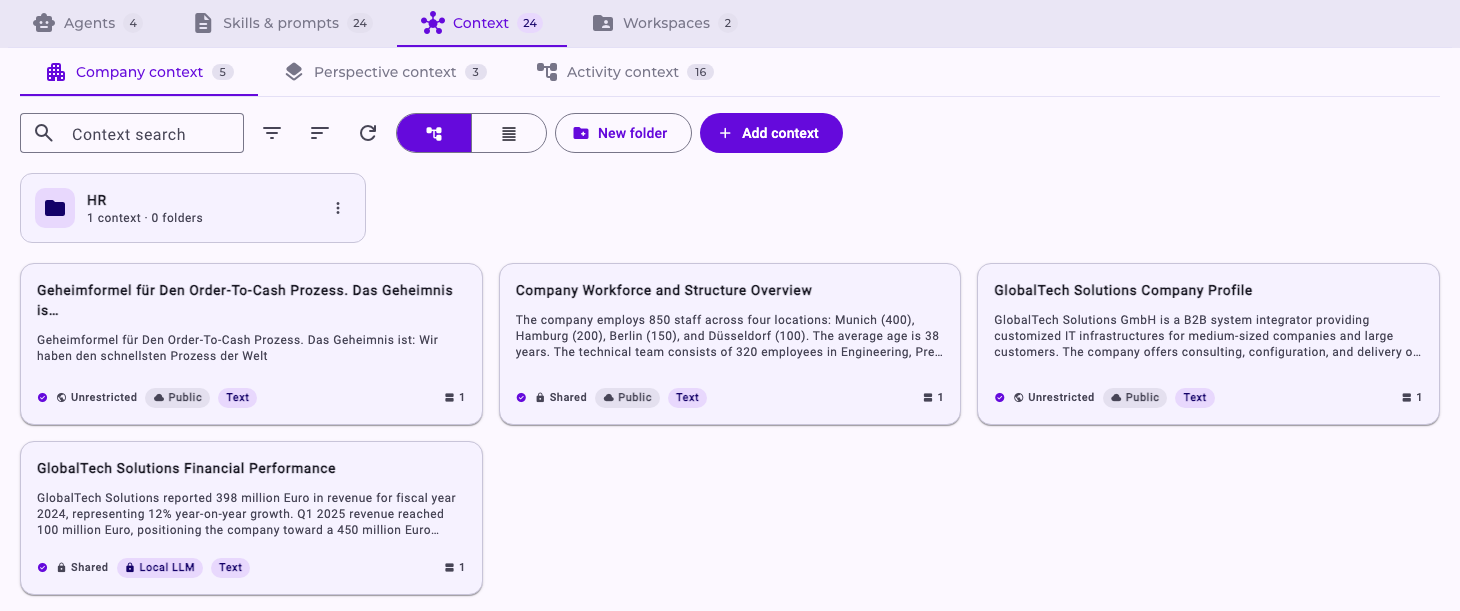Open the Agents tab
Viewport: 1460px width, 611px height.
[x=88, y=23]
